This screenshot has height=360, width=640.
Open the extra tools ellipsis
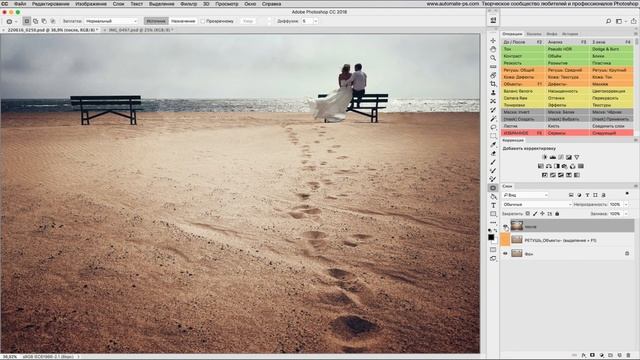(493, 222)
